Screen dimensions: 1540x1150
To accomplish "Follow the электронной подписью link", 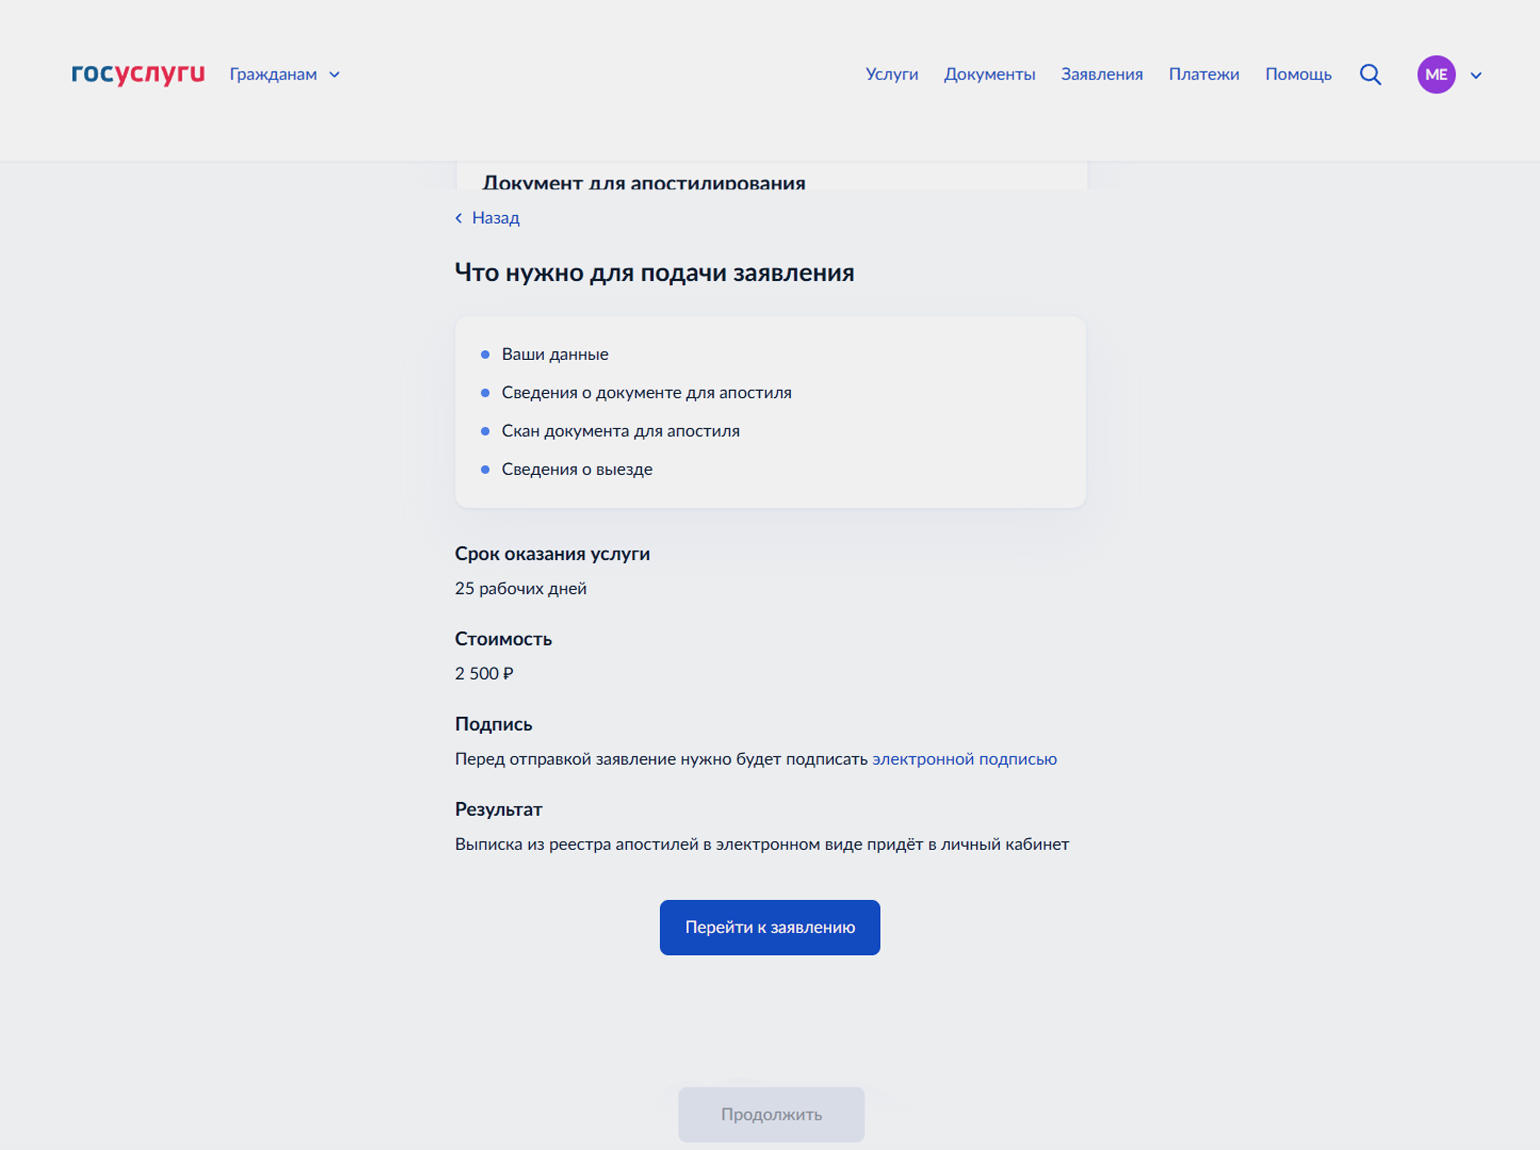I will (x=964, y=759).
